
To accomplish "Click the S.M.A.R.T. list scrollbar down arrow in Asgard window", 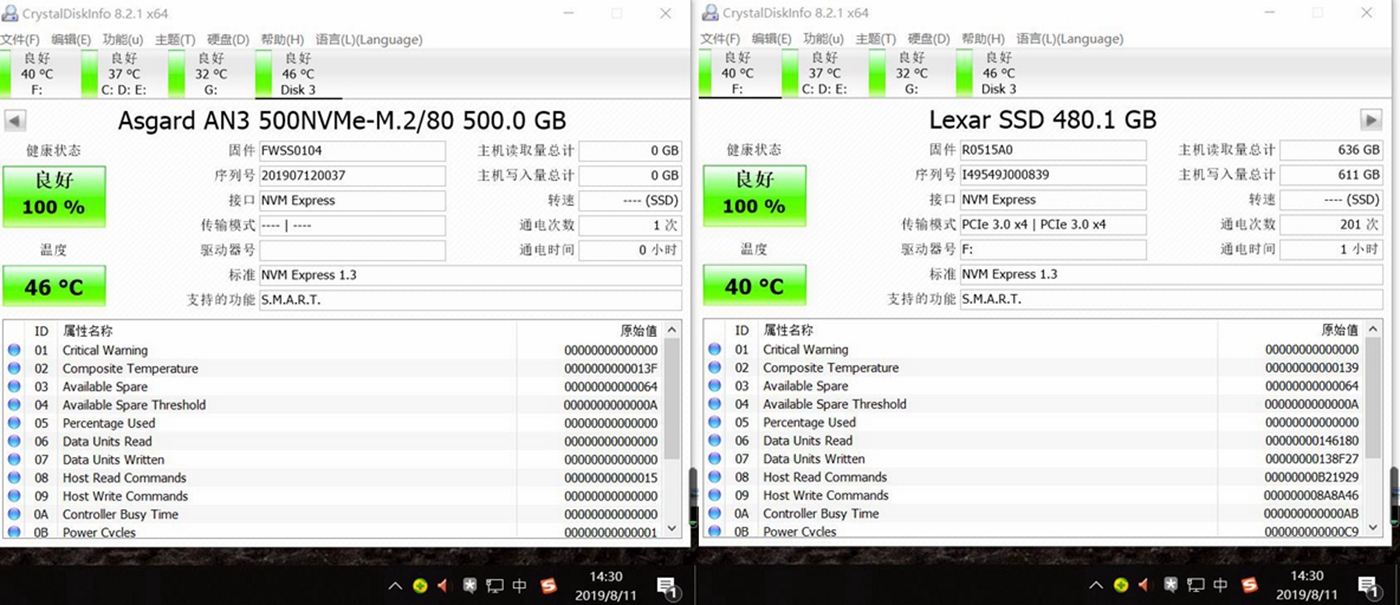I will (672, 528).
